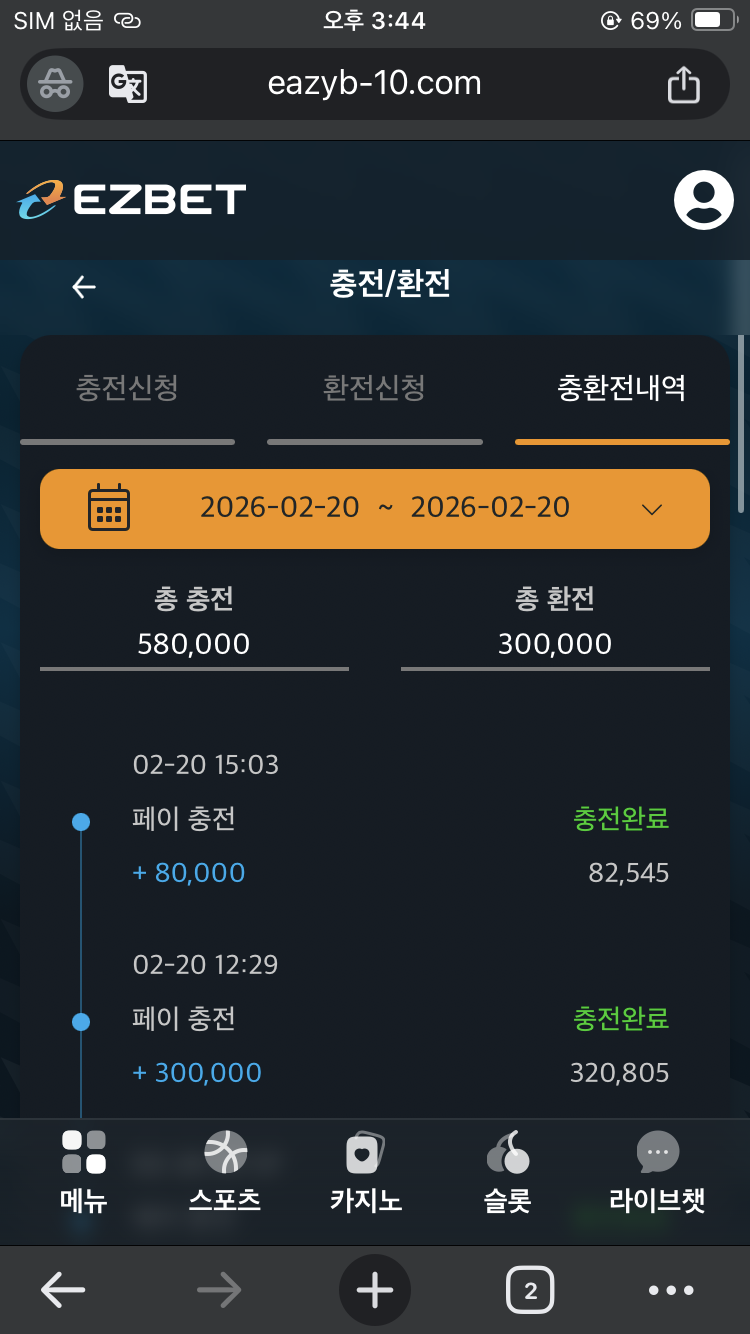Tap the incognito mode icon
Viewport: 750px width, 1334px height.
(55, 84)
